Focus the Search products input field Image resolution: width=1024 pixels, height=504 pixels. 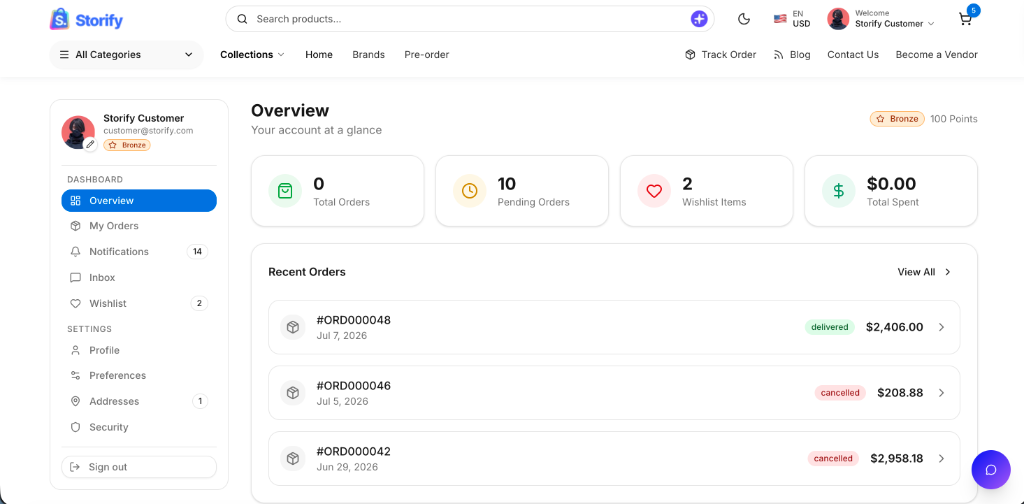(470, 19)
